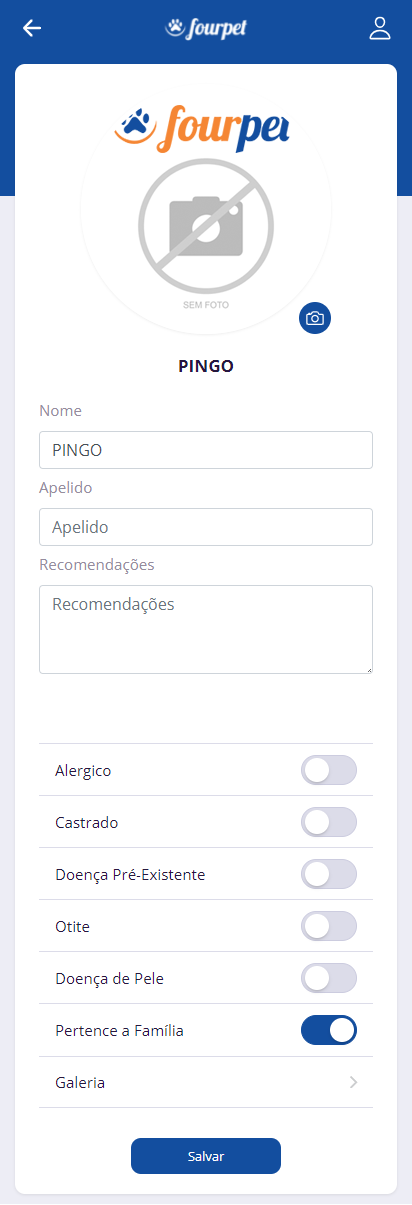Focus the Nome field containing PINGO
The width and height of the screenshot is (412, 1205).
pyautogui.click(x=206, y=450)
